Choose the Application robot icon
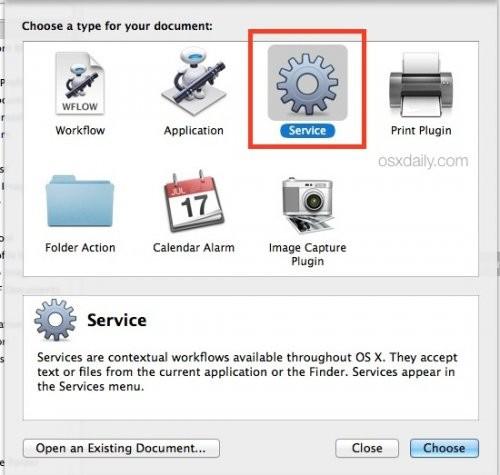This screenshot has width=500, height=475. (193, 82)
